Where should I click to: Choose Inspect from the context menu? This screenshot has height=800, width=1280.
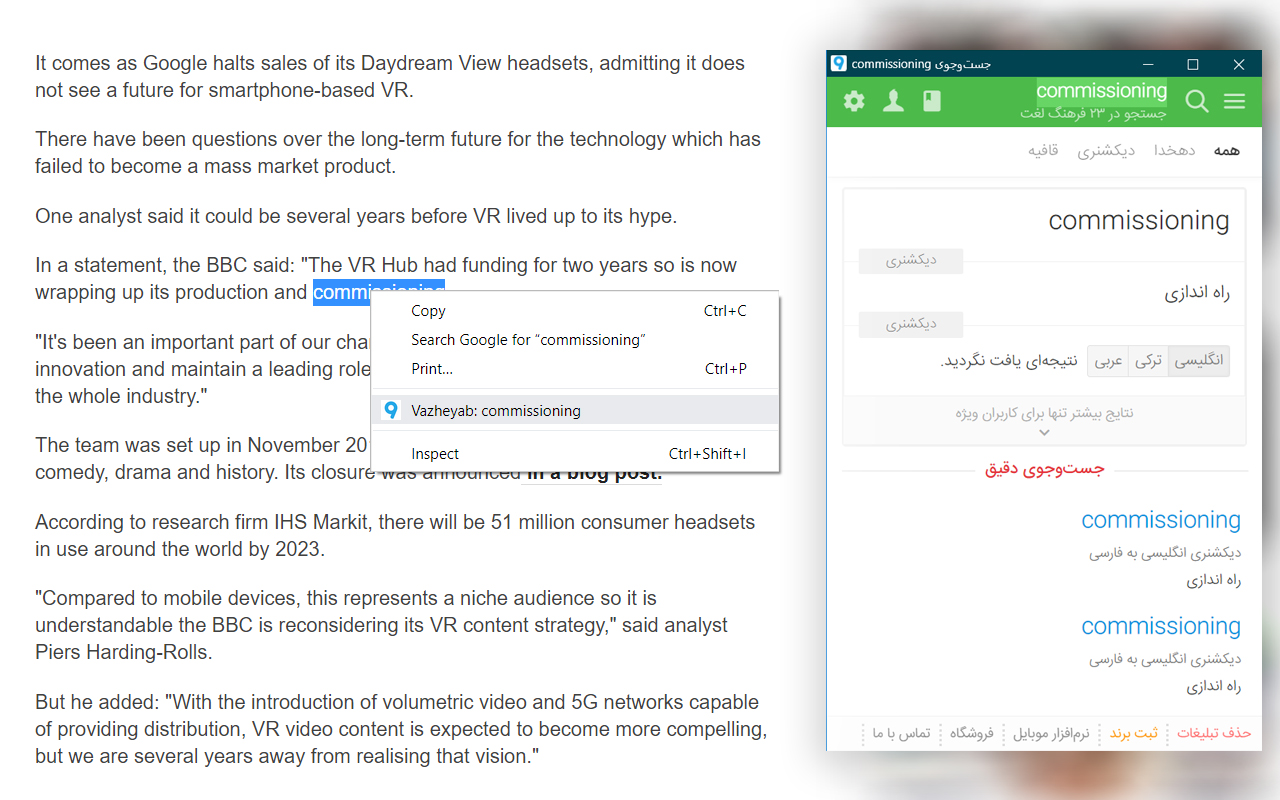[x=575, y=454]
